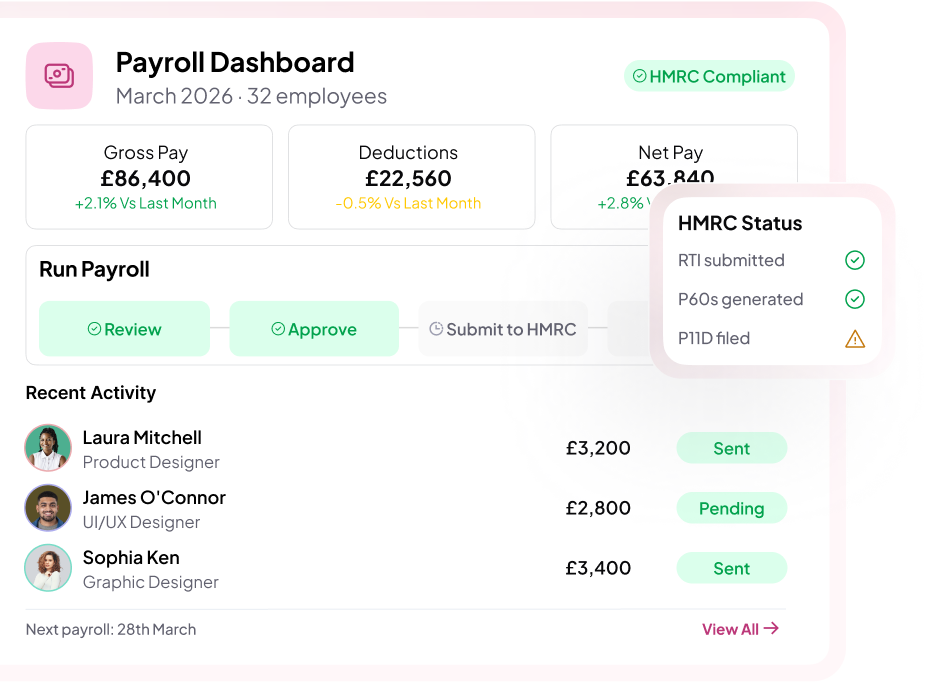Open Sophia Ken's profile avatar
Image resolution: width=942 pixels, height=683 pixels.
[x=48, y=568]
